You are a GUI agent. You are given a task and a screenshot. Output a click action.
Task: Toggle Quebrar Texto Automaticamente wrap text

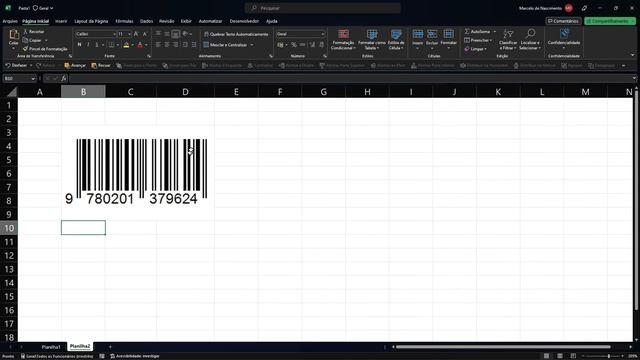point(236,34)
